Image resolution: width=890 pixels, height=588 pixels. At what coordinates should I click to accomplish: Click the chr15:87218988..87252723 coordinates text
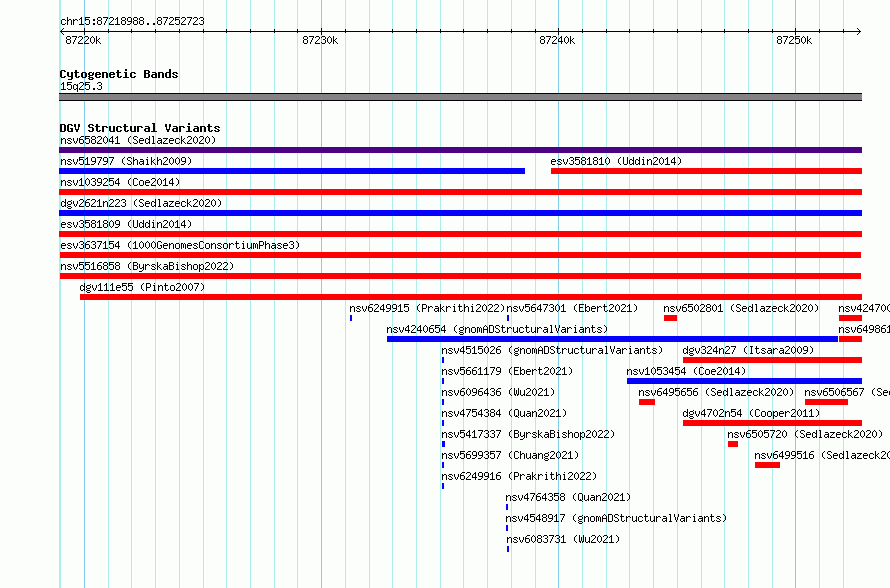point(132,21)
